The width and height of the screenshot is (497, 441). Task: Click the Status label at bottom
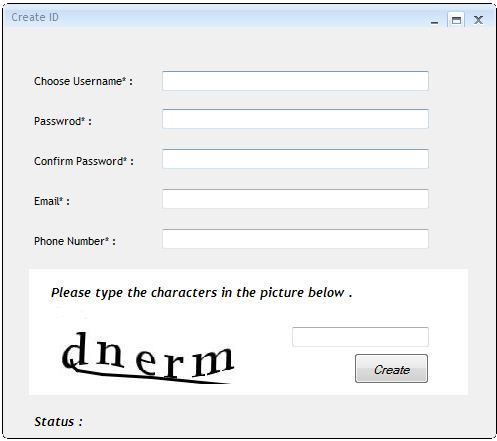[x=58, y=422]
